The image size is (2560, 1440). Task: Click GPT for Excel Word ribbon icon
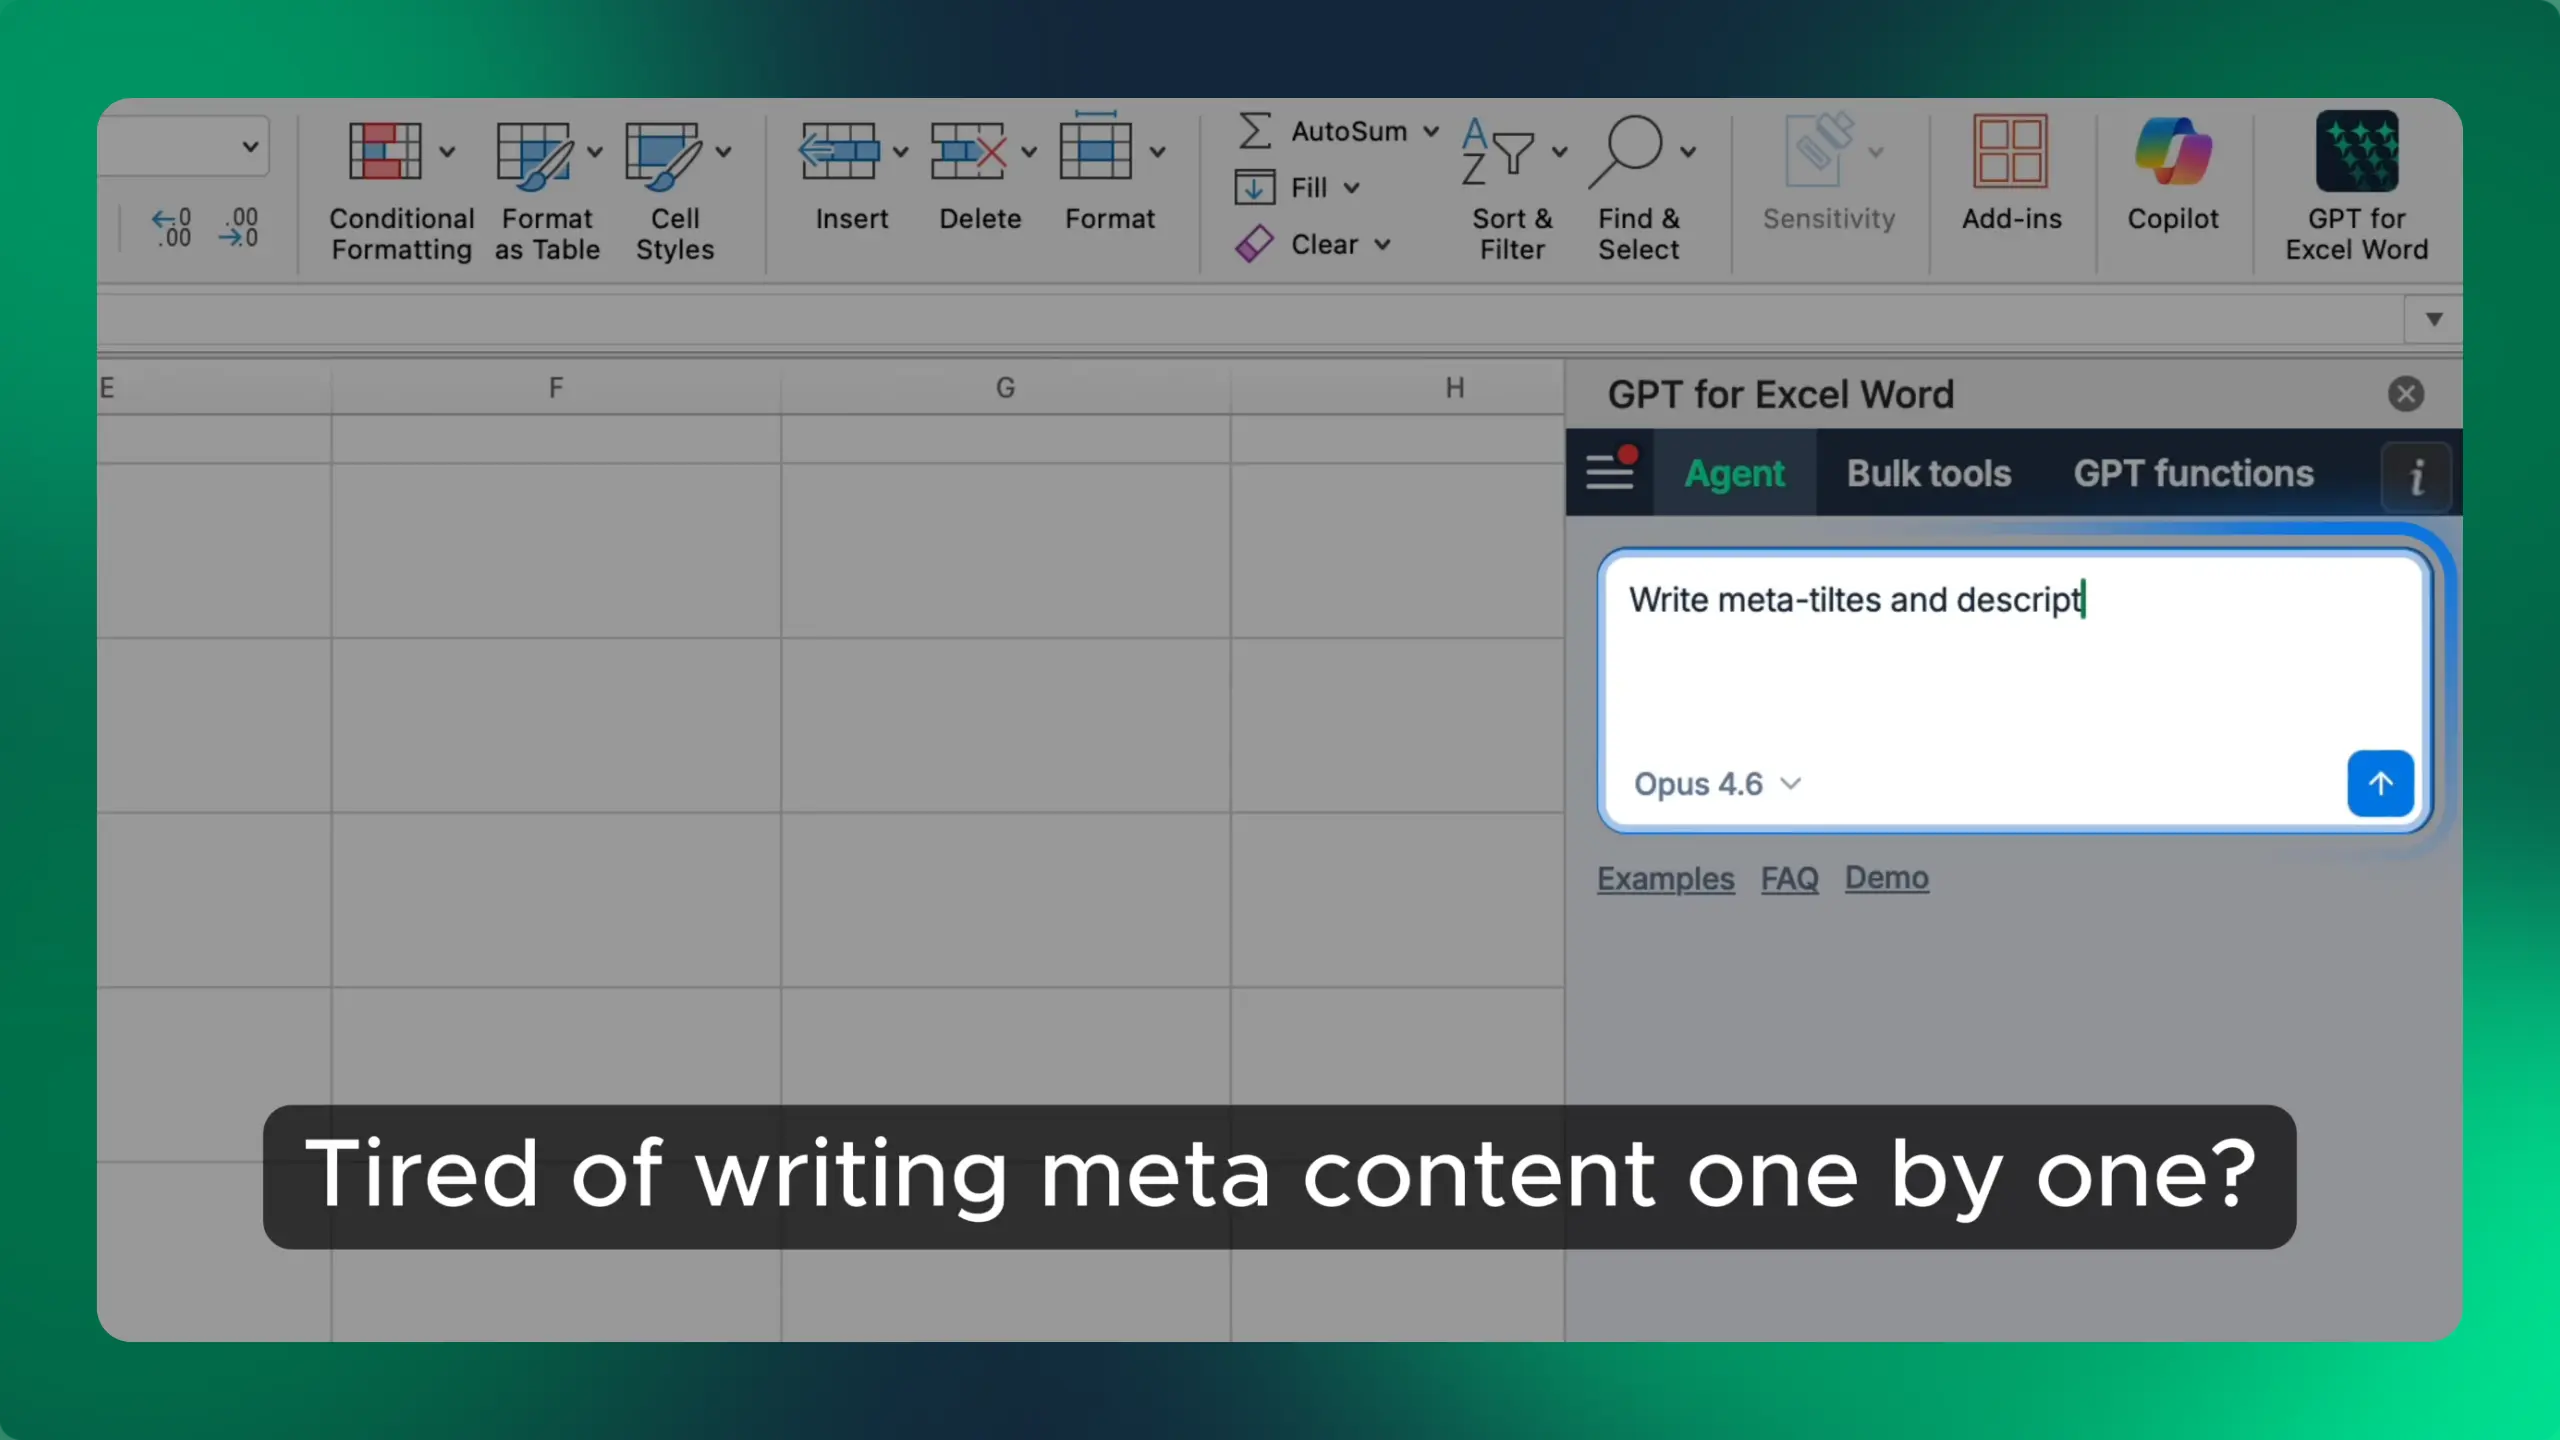point(2356,152)
